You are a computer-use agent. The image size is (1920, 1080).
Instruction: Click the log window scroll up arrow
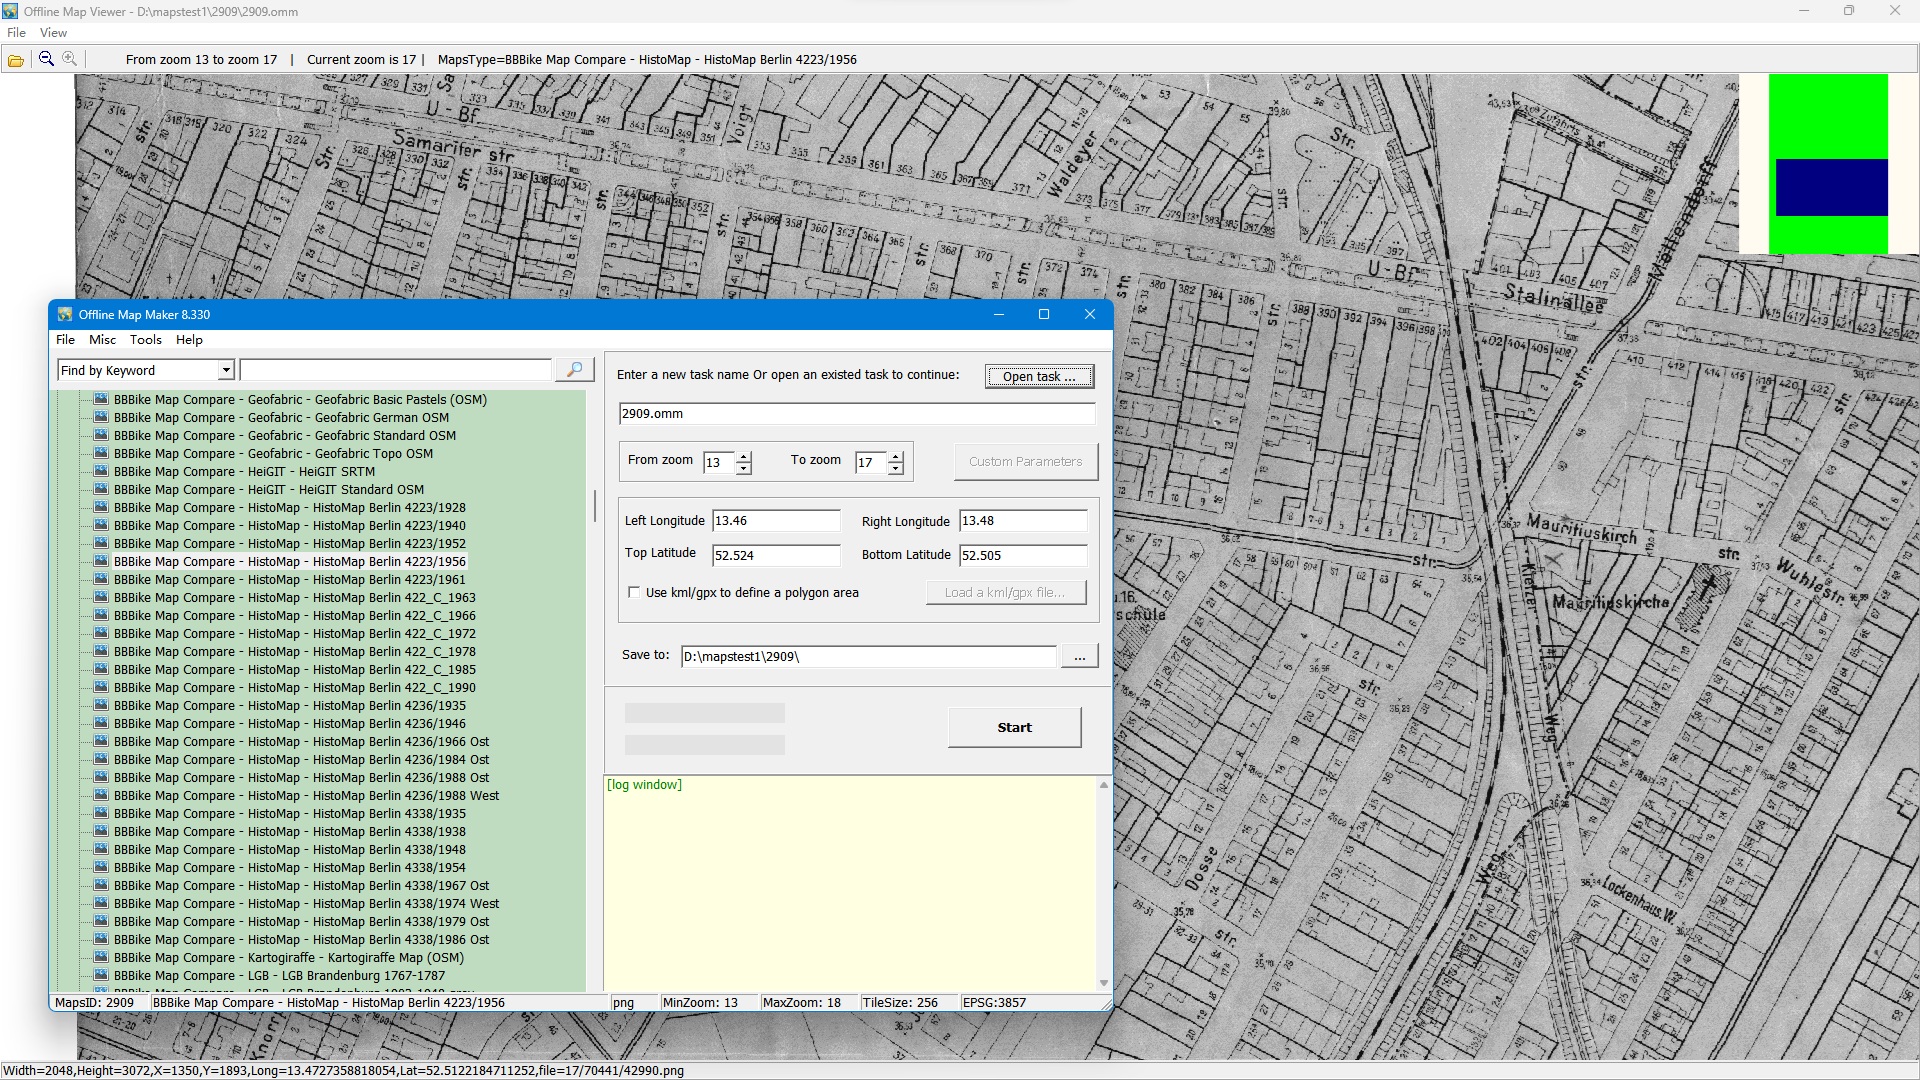coord(1104,785)
